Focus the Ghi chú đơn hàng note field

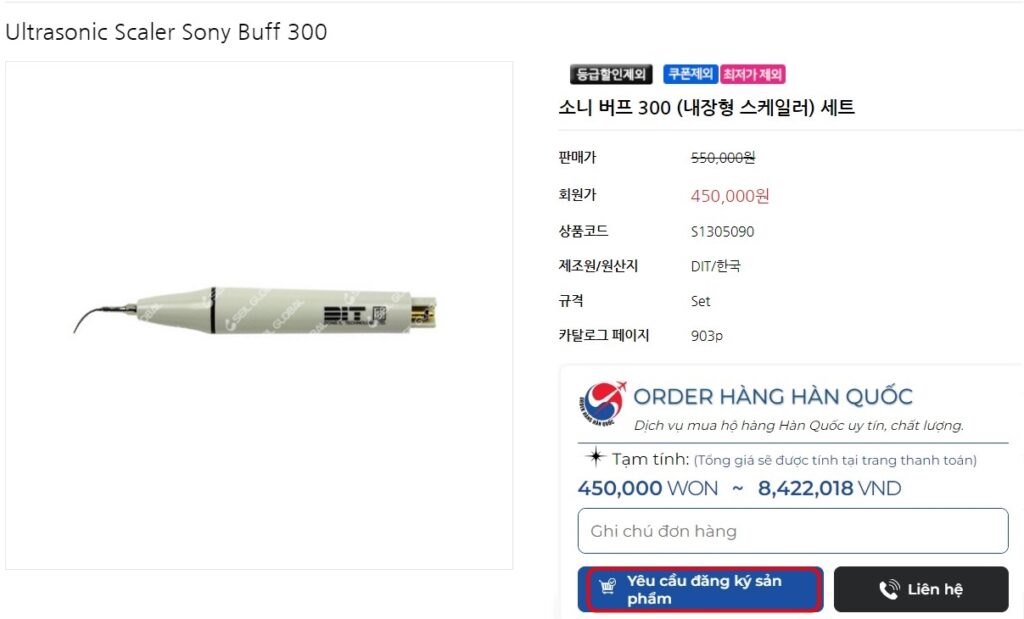pyautogui.click(x=792, y=531)
